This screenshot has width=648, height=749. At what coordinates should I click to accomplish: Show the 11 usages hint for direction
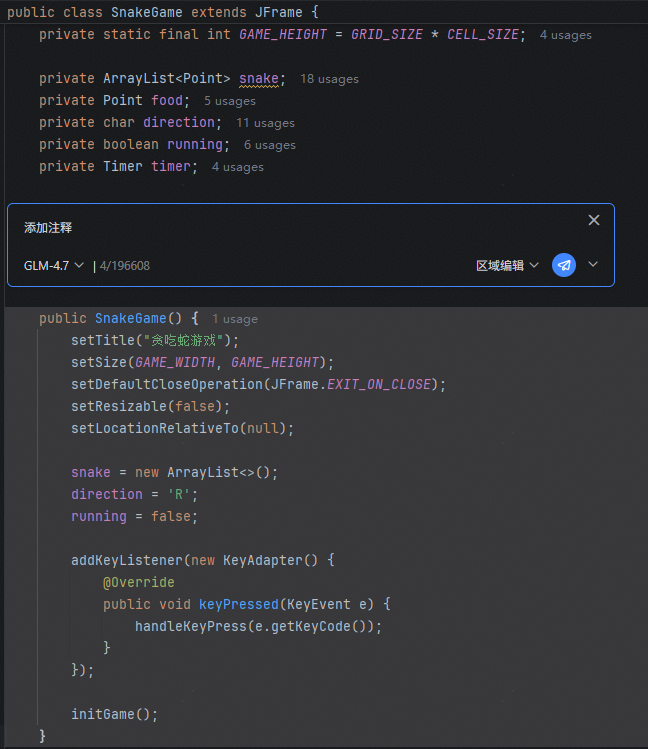coord(265,123)
